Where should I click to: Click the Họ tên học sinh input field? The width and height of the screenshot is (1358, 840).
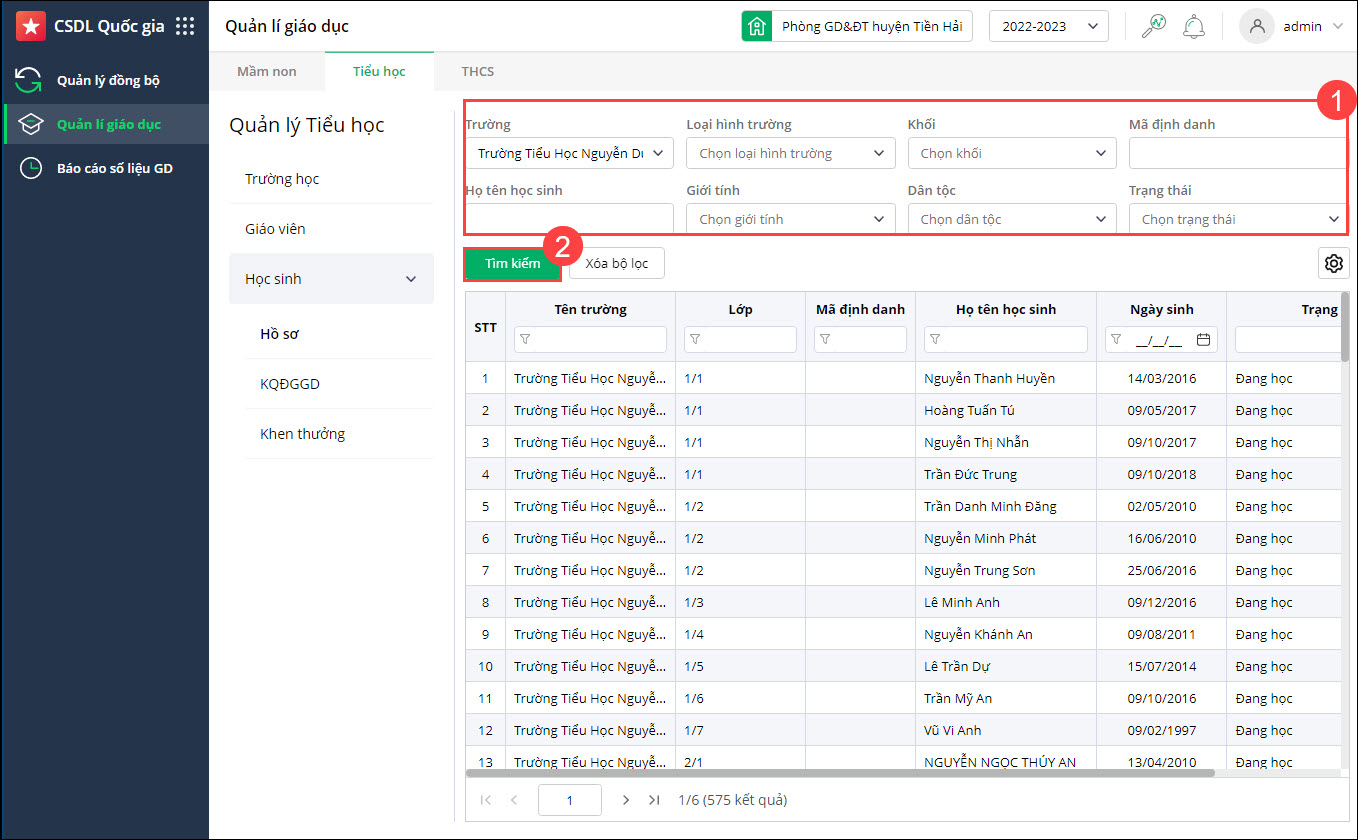click(569, 218)
